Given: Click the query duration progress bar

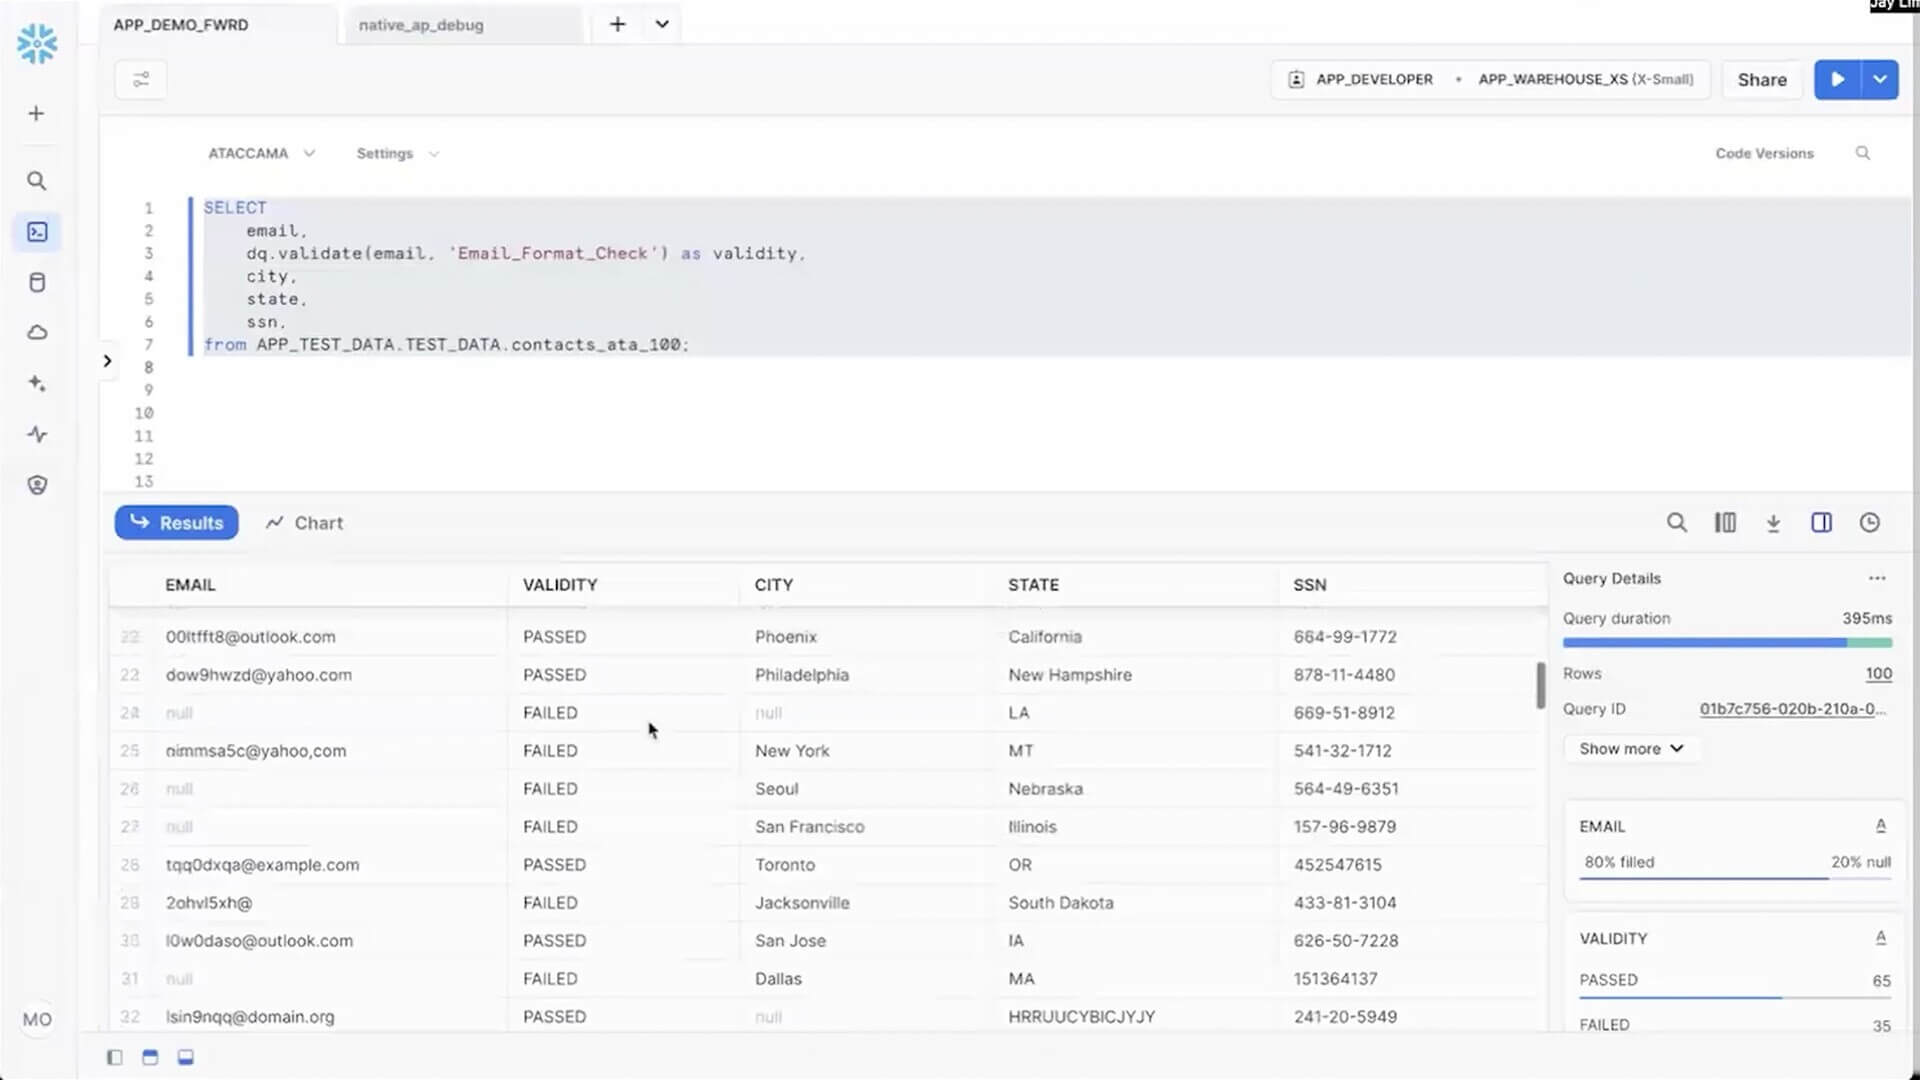Looking at the screenshot, I should [x=1727, y=643].
